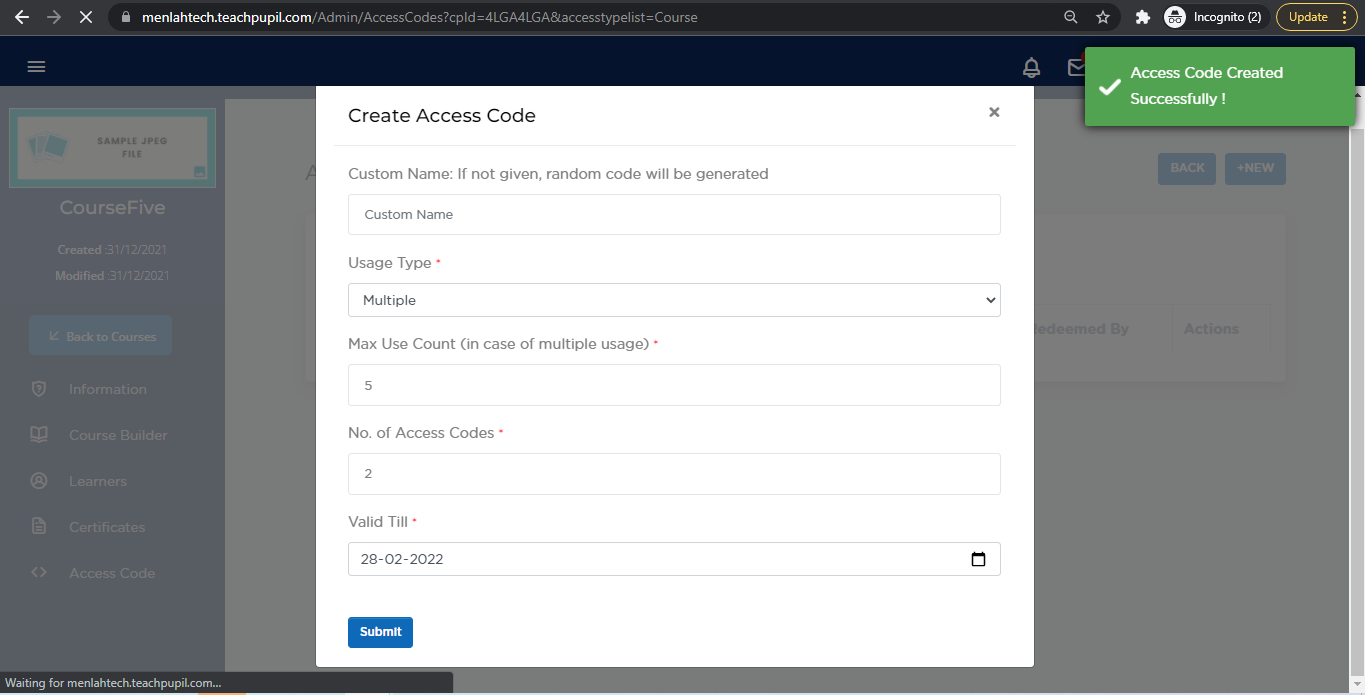This screenshot has width=1365, height=695.
Task: Go to Learners in sidebar
Action: pos(98,482)
